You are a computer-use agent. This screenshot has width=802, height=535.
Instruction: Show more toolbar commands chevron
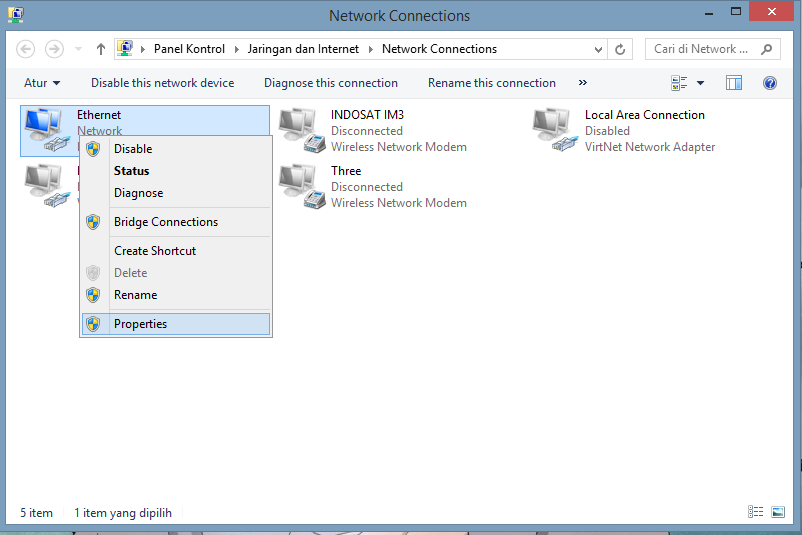pos(583,83)
